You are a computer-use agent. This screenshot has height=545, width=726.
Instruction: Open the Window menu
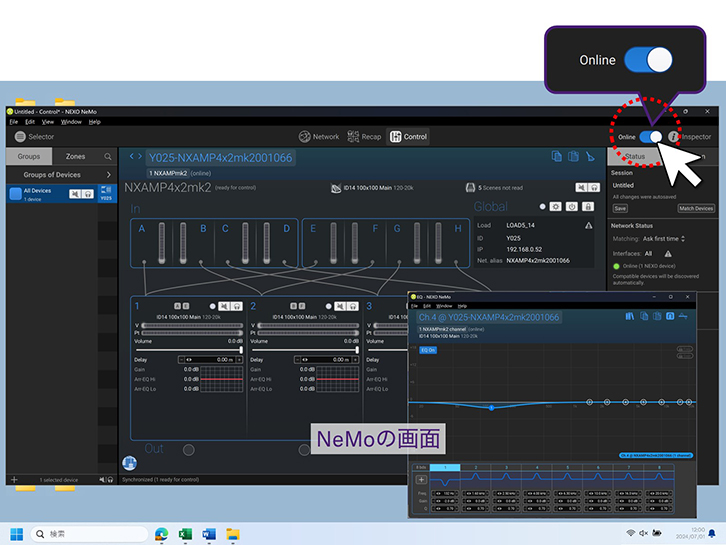pyautogui.click(x=71, y=122)
